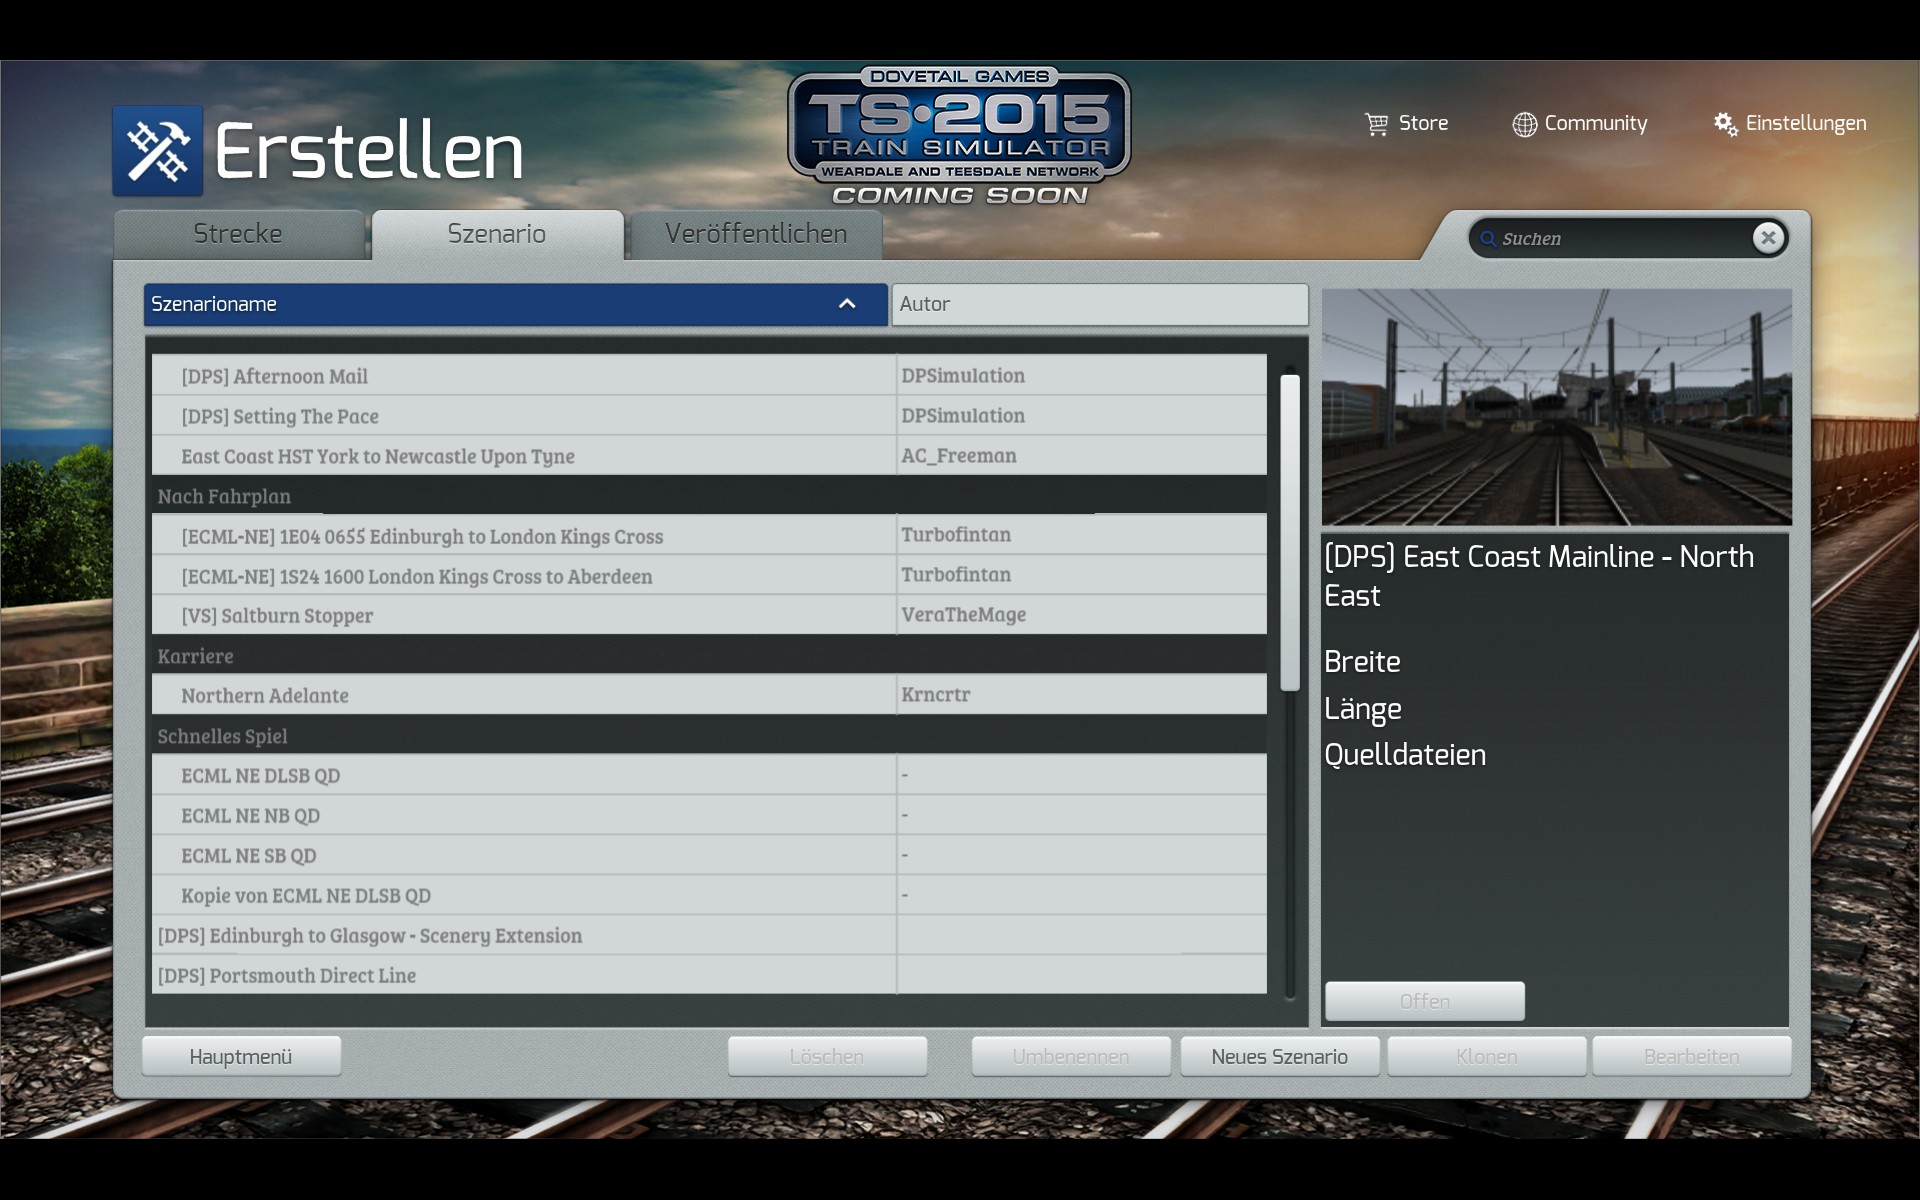Select the Northern Adelante scenario
1920x1200 pixels.
(265, 696)
